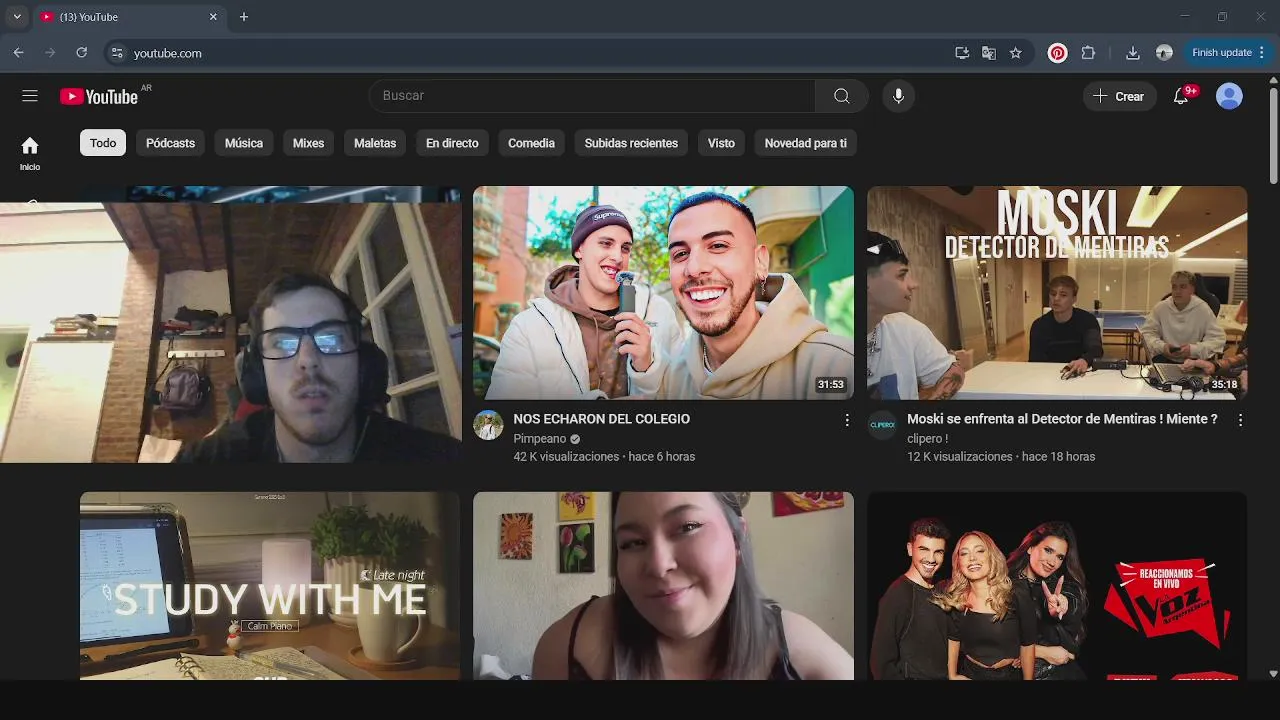Open more options for NOS ECHARON DEL COLEGIO

coord(847,420)
